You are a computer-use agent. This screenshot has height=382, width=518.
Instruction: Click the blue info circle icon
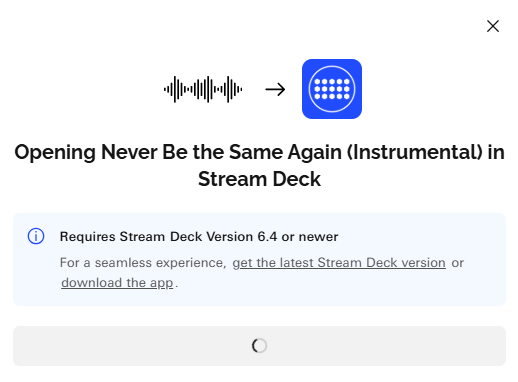(36, 236)
